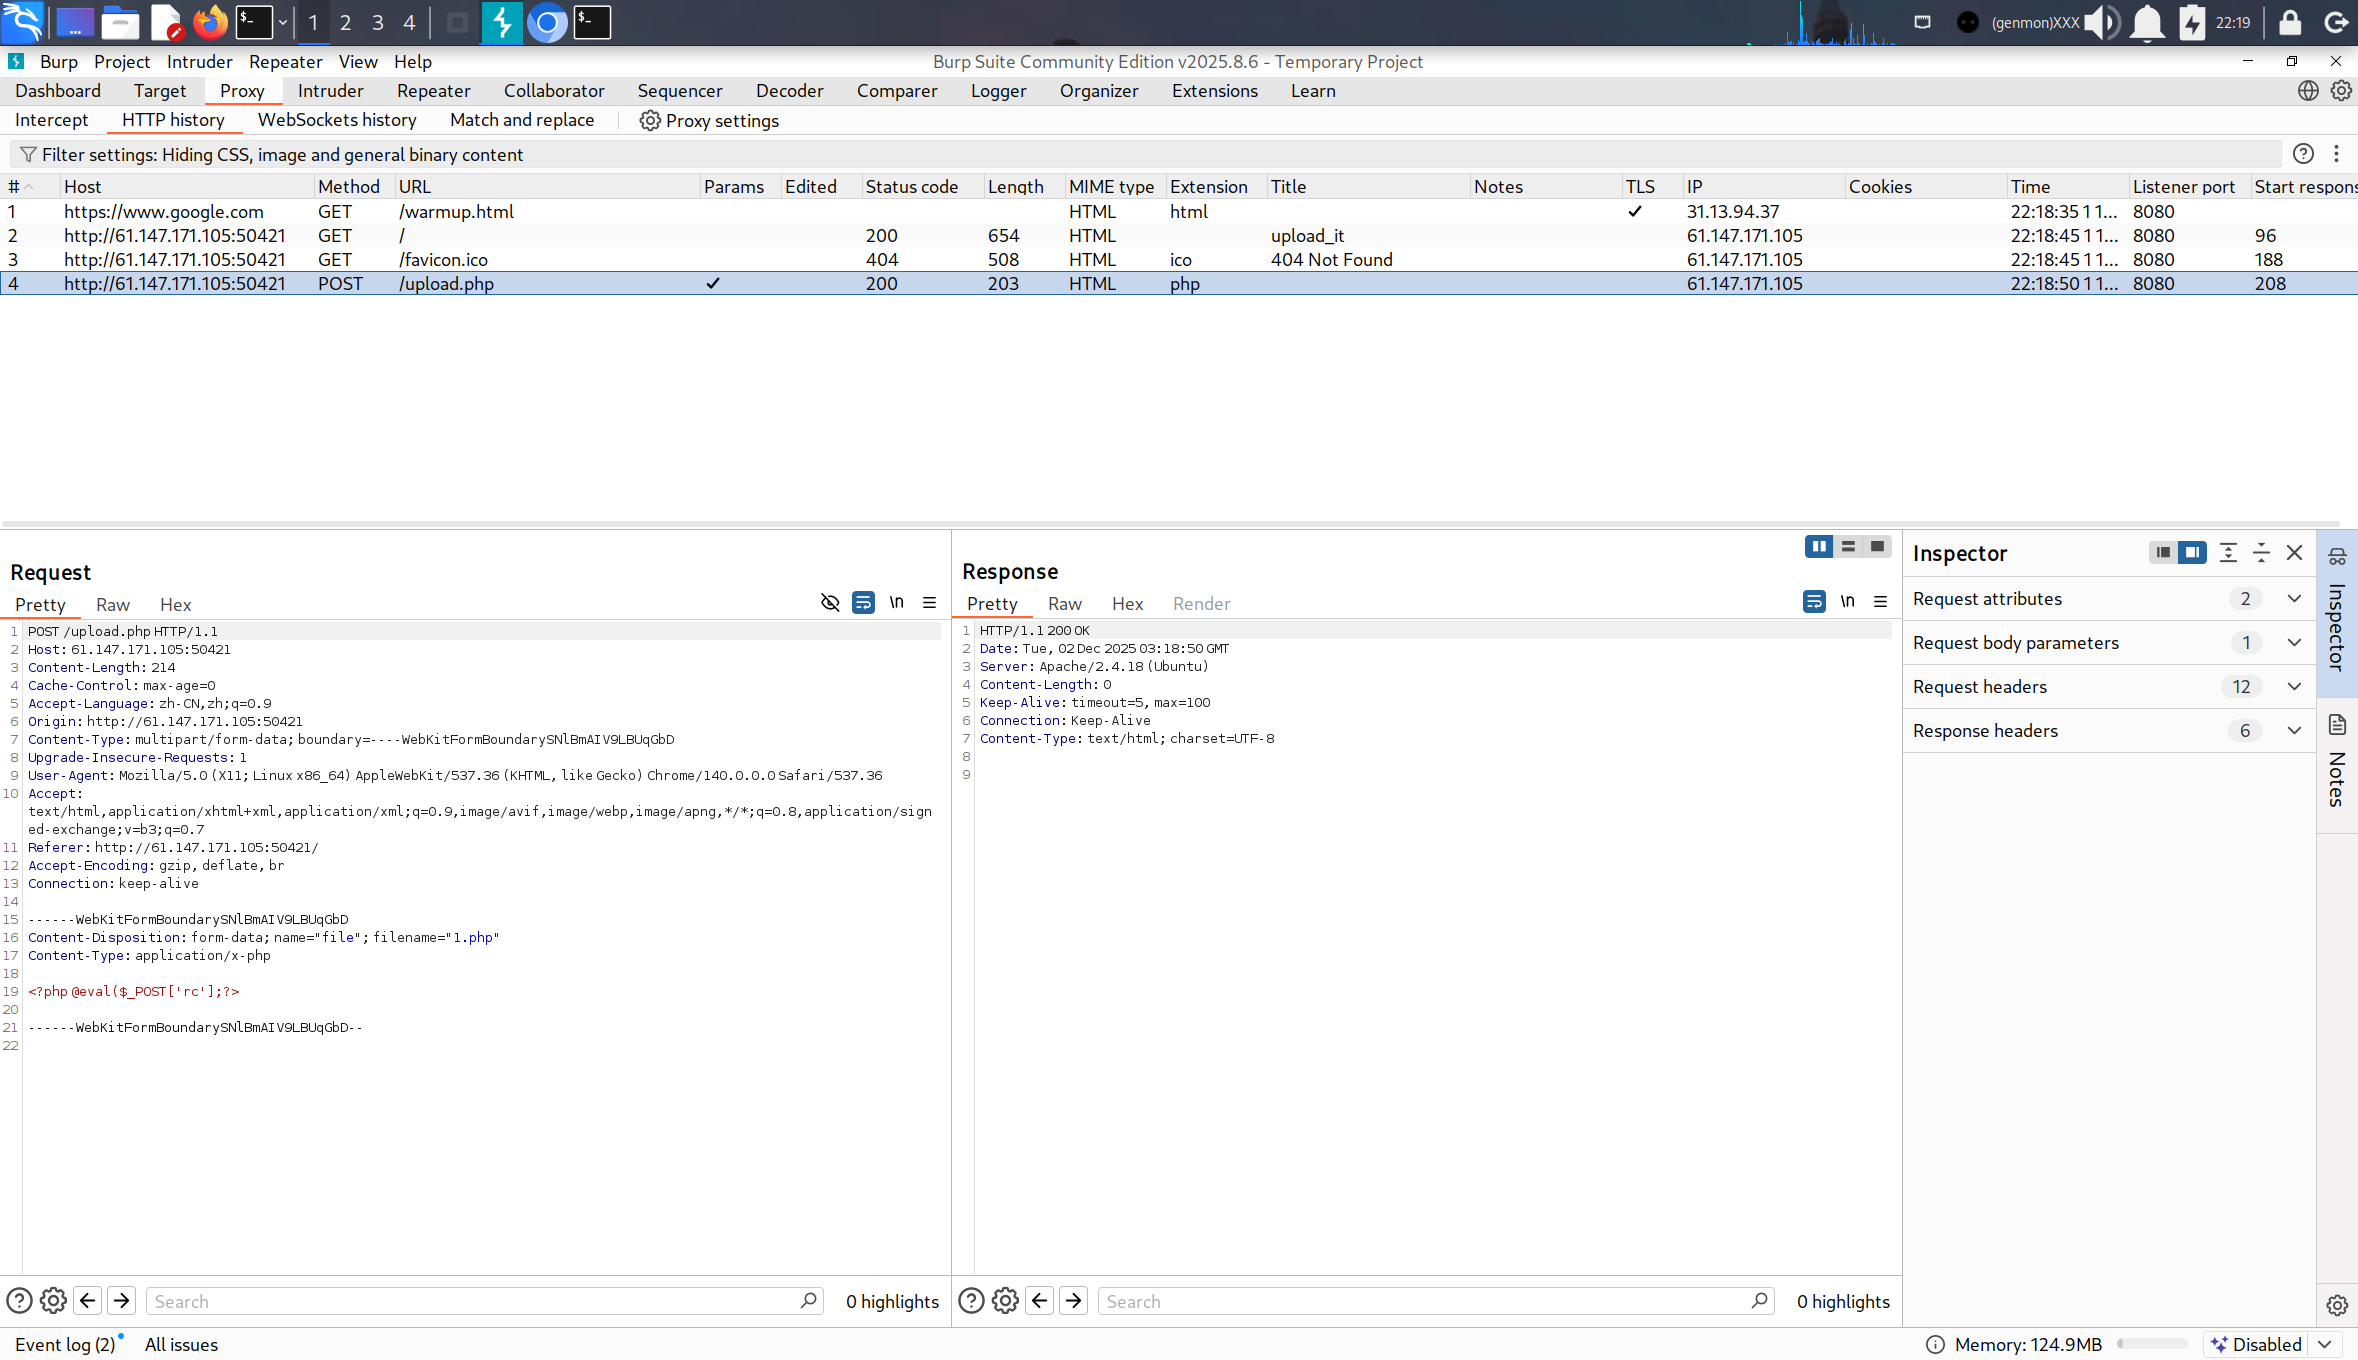Open the AI Disabled dropdown in the status bar
The image size is (2358, 1360).
(x=2325, y=1344)
